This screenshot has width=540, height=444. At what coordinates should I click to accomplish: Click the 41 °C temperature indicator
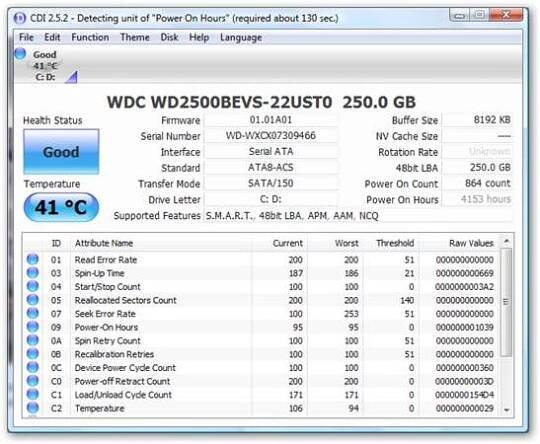click(x=61, y=207)
